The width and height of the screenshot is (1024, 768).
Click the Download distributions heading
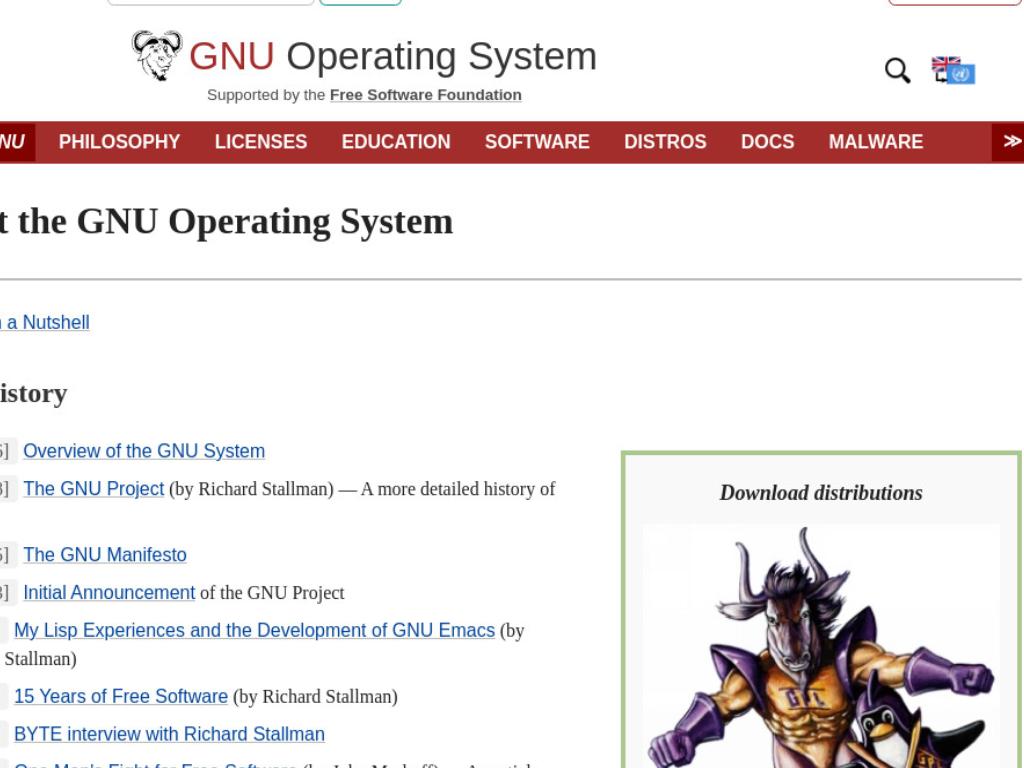click(x=821, y=493)
